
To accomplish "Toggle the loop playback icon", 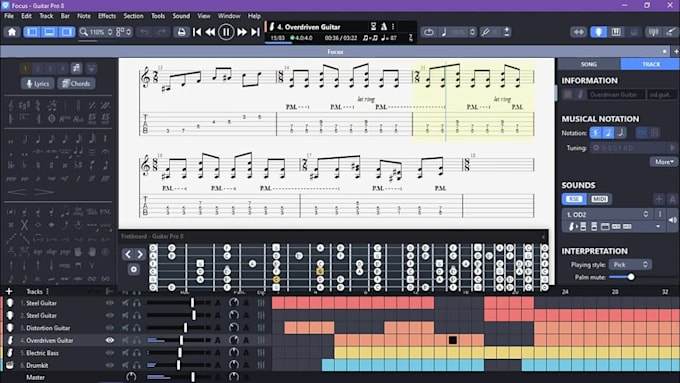I will [428, 32].
